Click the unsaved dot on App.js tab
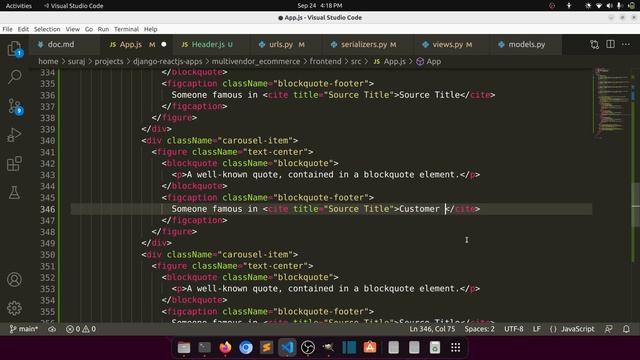640x360 pixels. click(x=164, y=44)
